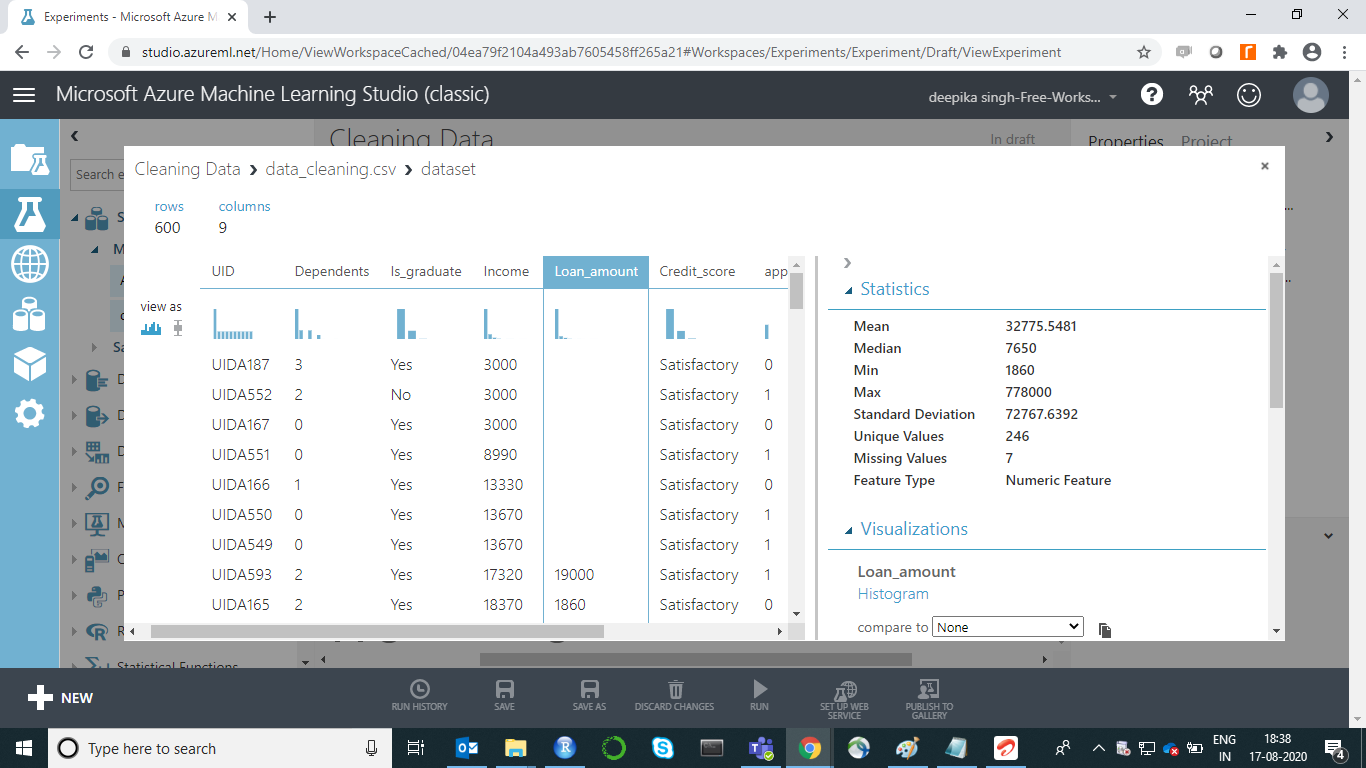The image size is (1366, 768).
Task: Click the data_cleaning.csv breadcrumb
Action: pos(331,169)
